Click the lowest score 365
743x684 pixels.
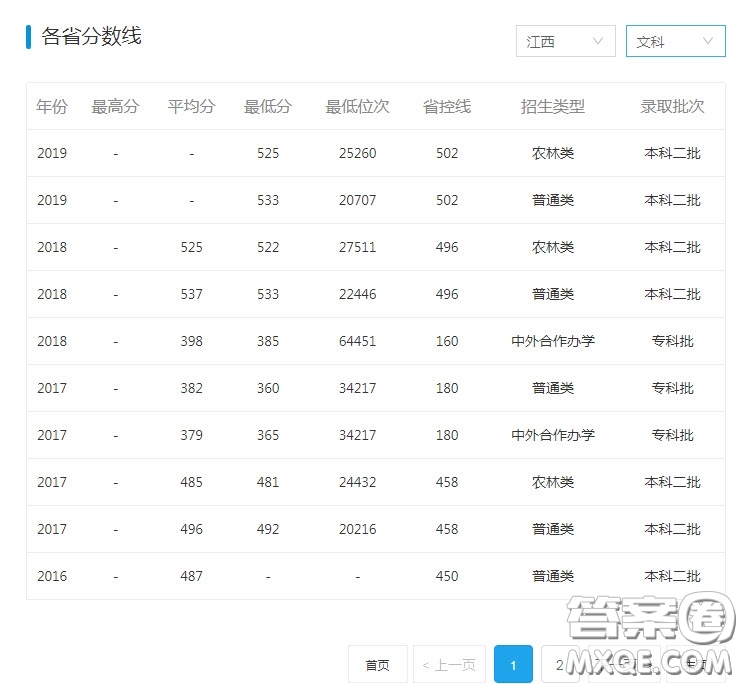click(268, 435)
